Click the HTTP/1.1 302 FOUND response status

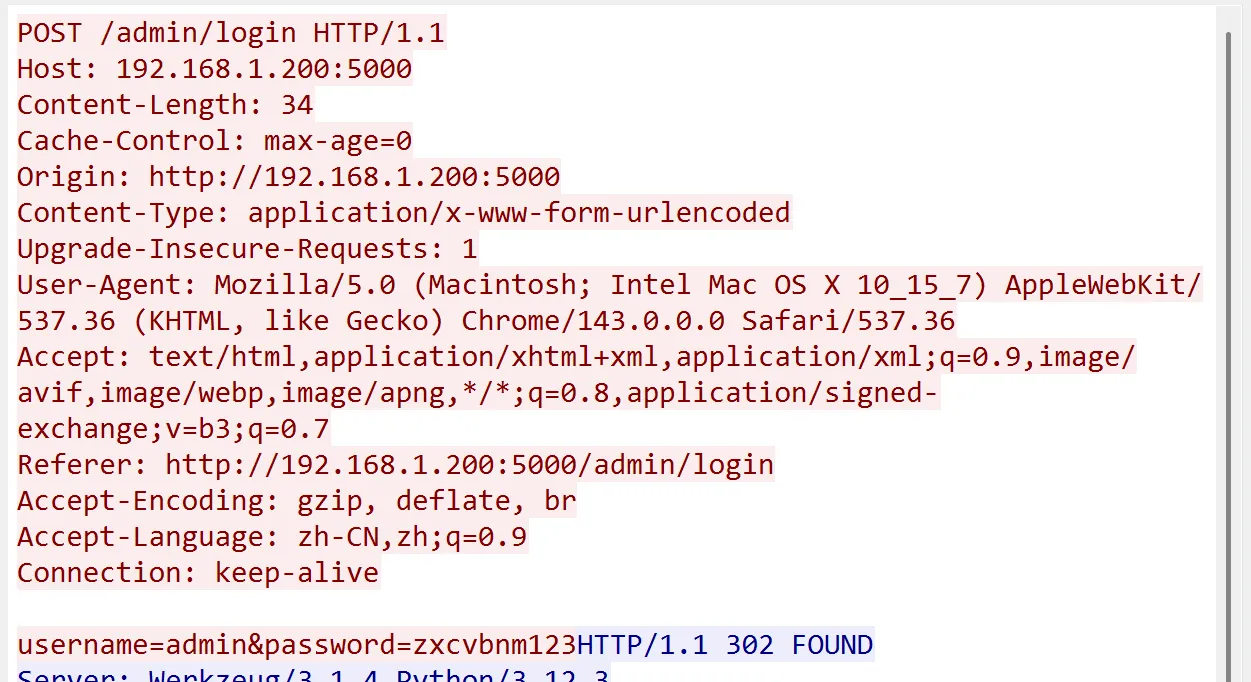[x=725, y=645]
